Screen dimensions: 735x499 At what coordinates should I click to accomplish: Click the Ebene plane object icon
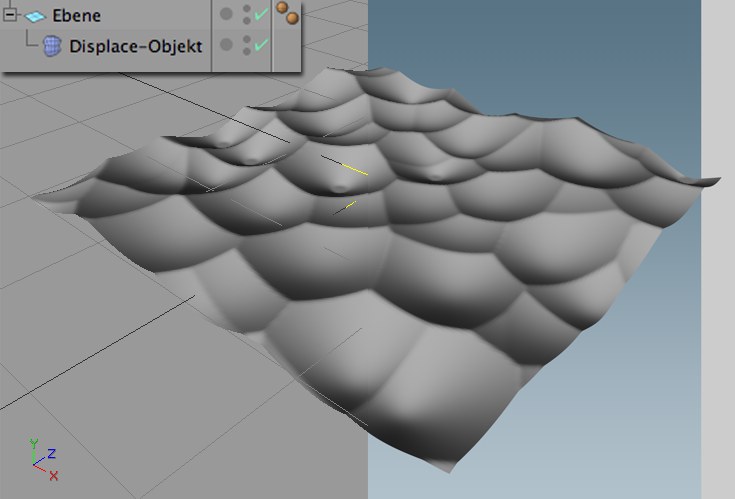[x=35, y=16]
